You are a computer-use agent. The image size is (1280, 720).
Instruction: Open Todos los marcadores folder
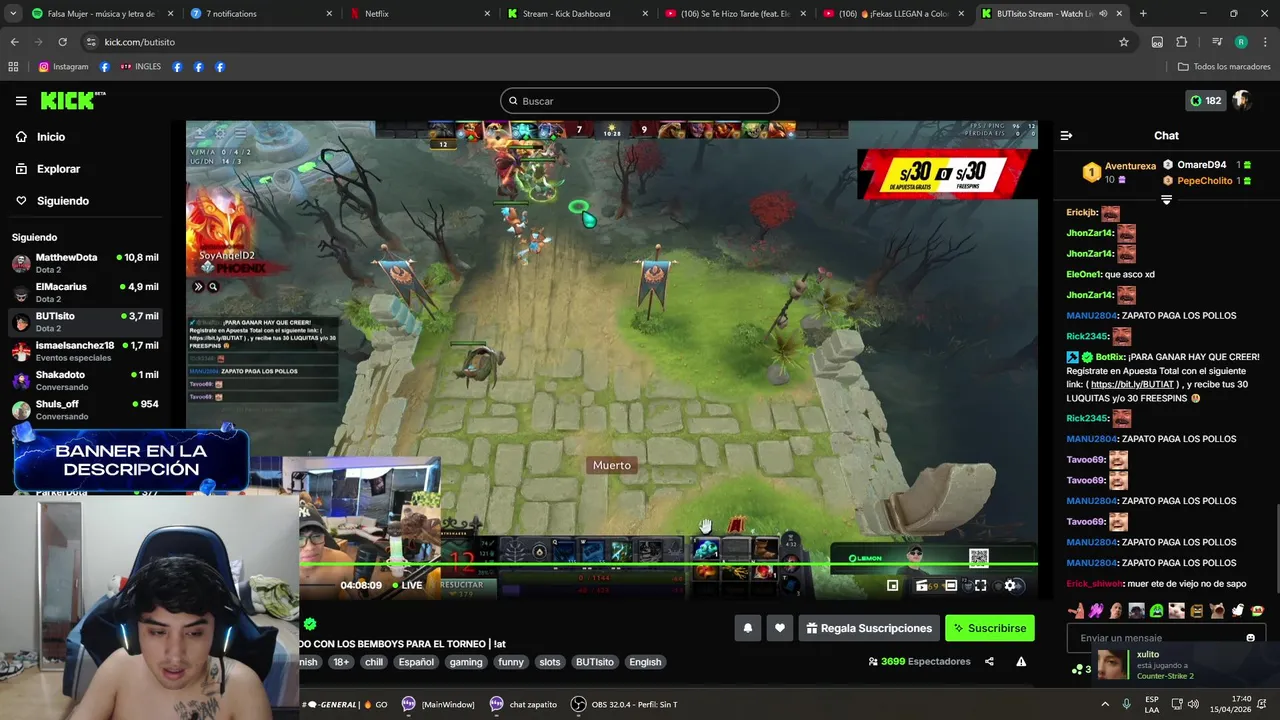point(1224,67)
